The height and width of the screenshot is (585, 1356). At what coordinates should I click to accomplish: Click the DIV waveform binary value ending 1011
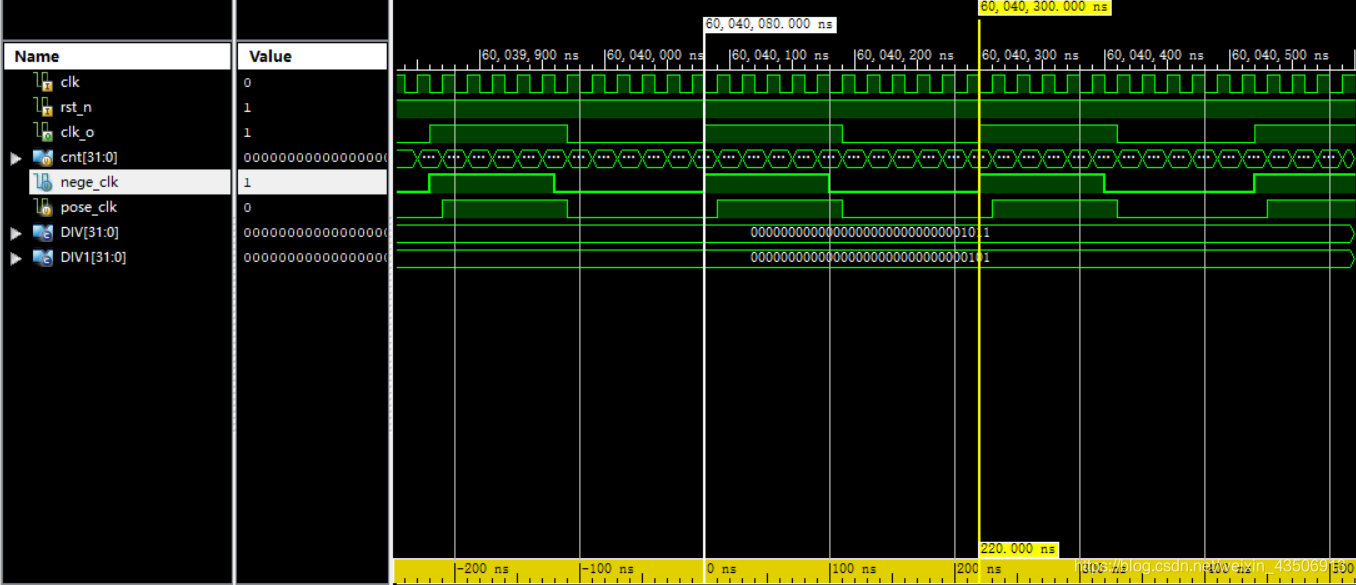click(870, 233)
